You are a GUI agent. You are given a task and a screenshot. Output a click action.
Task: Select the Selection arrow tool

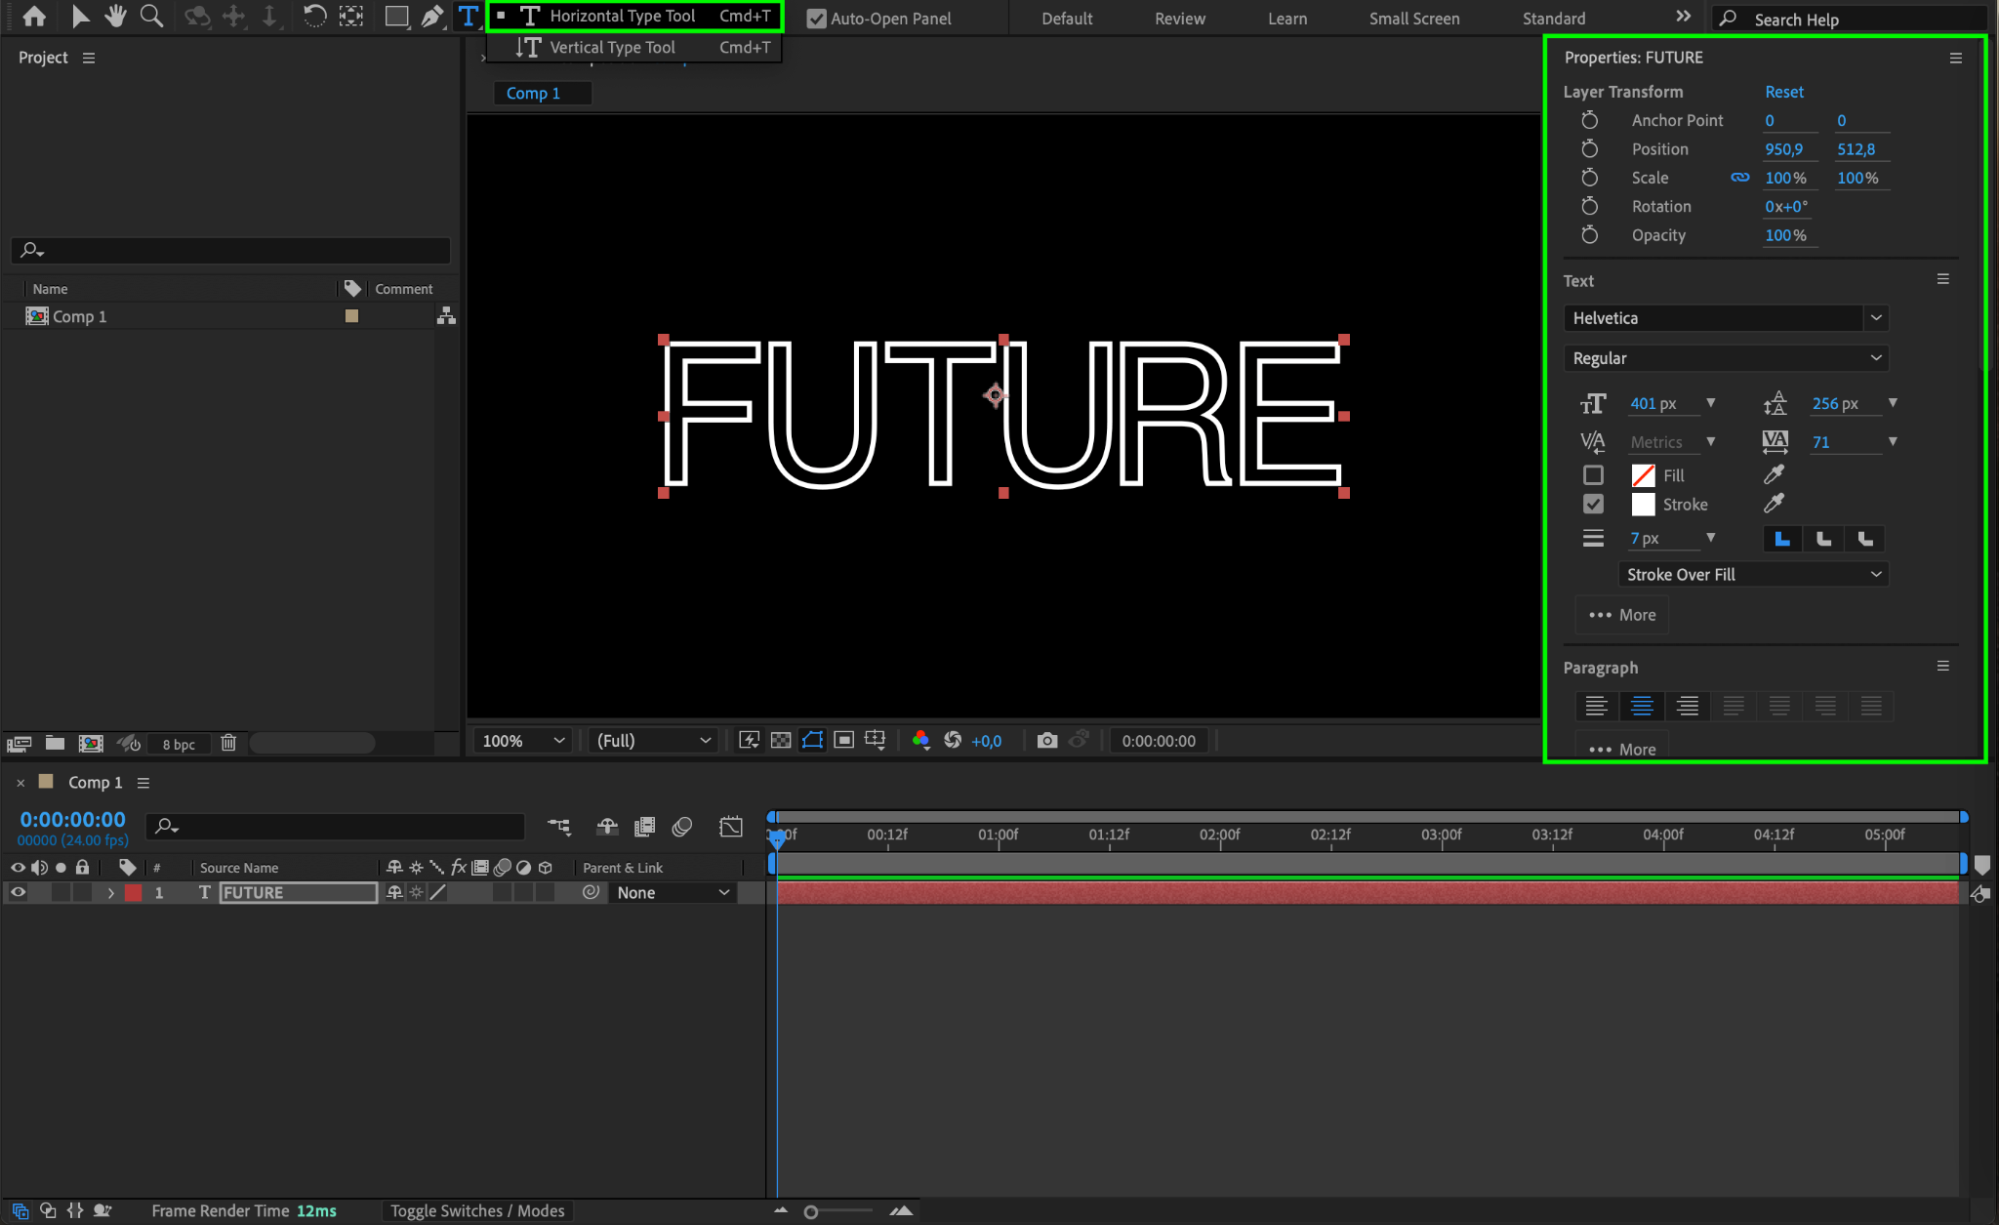coord(80,16)
